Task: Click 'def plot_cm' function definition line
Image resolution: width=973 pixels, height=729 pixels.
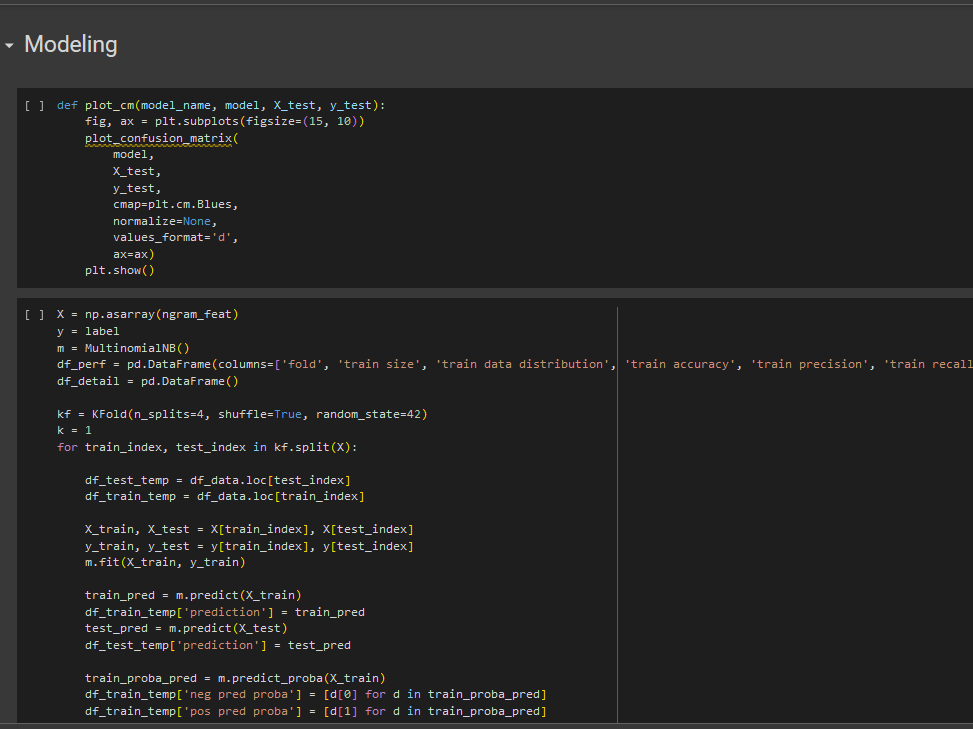Action: click(x=221, y=105)
